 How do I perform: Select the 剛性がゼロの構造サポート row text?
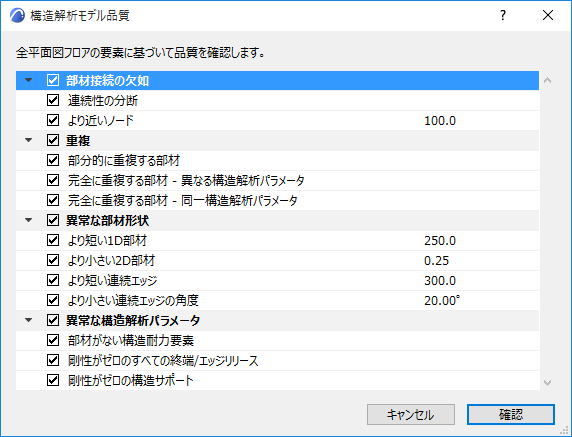[131, 381]
